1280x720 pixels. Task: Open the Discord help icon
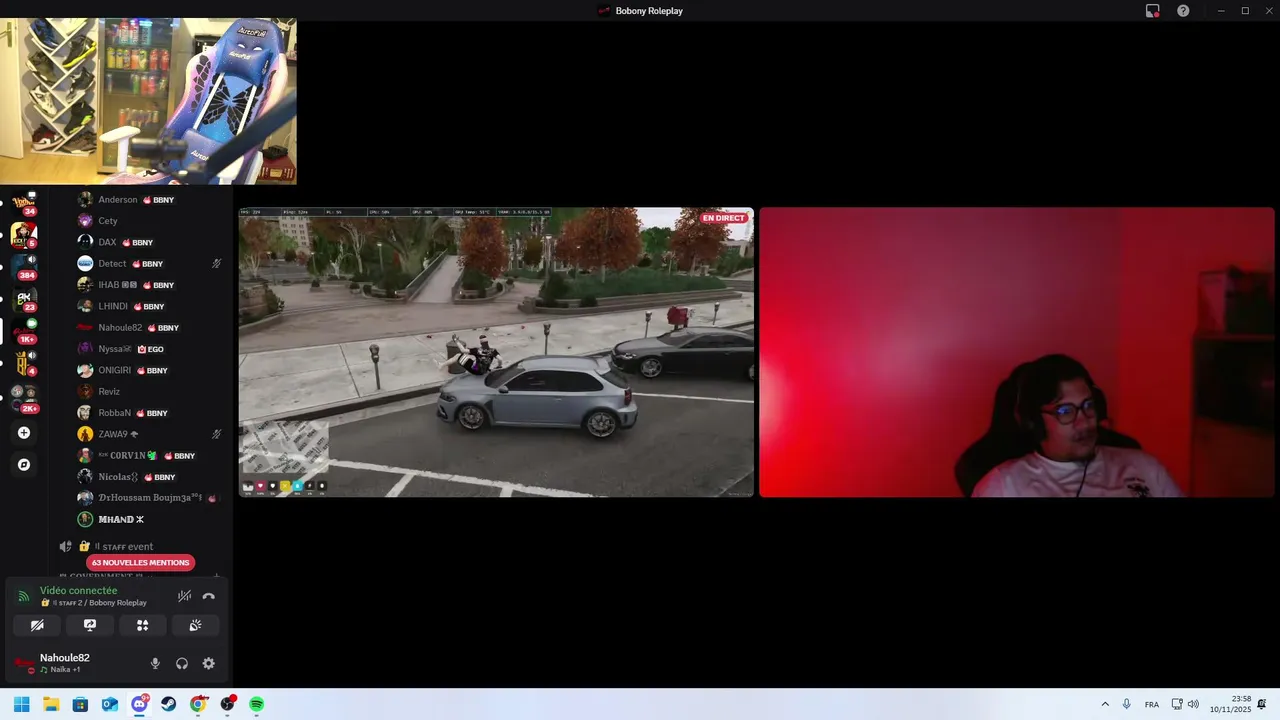coord(1183,11)
